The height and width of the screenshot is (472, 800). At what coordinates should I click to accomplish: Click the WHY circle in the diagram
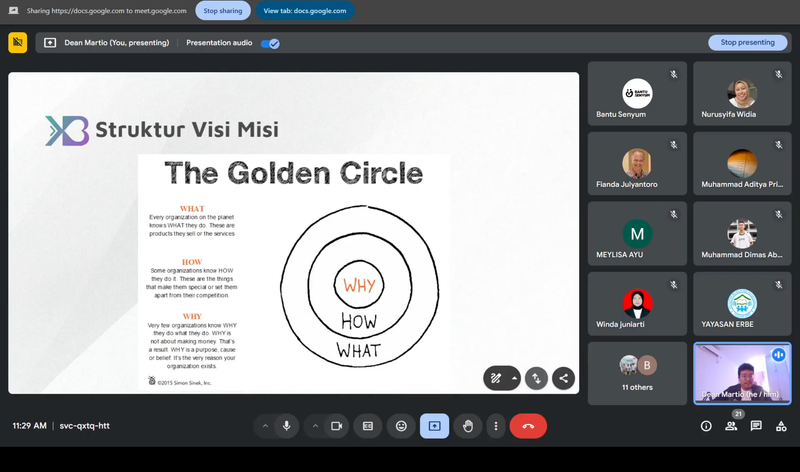coord(359,285)
